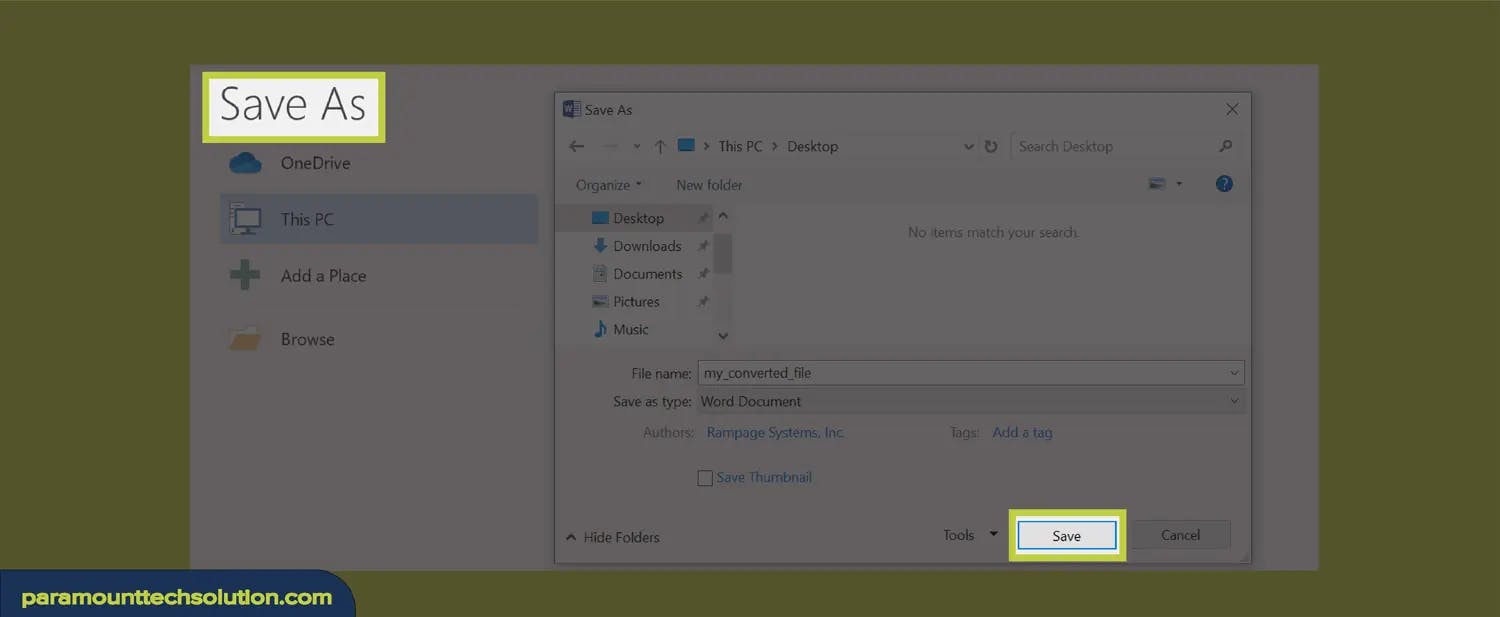Viewport: 1500px width, 617px height.
Task: Expand the File name dropdown arrow
Action: point(1234,373)
